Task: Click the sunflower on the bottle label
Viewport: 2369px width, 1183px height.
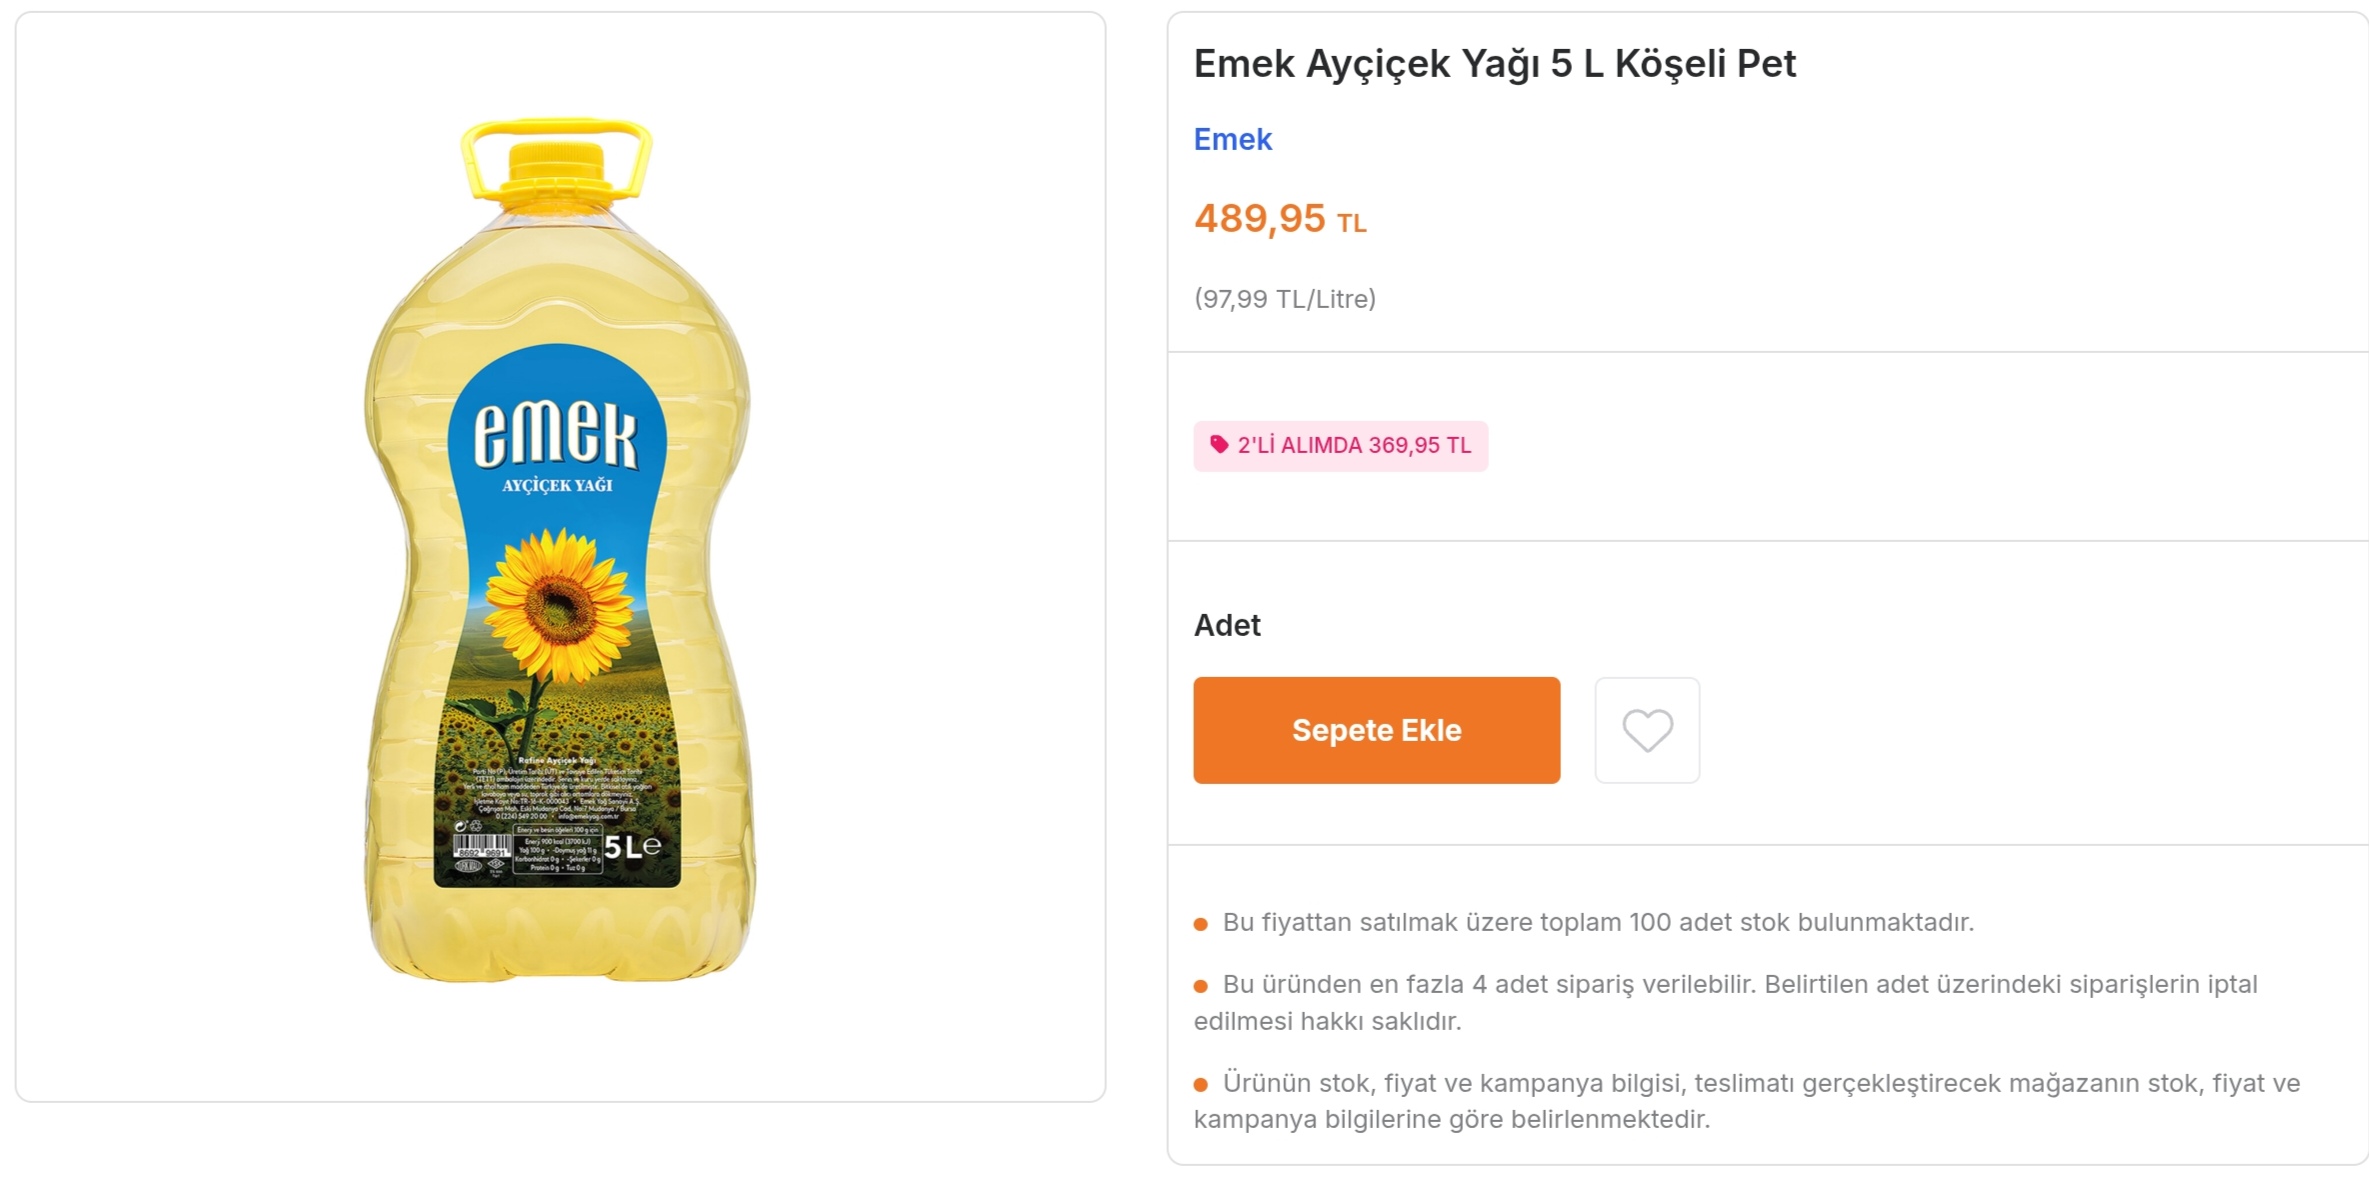Action: point(558,603)
